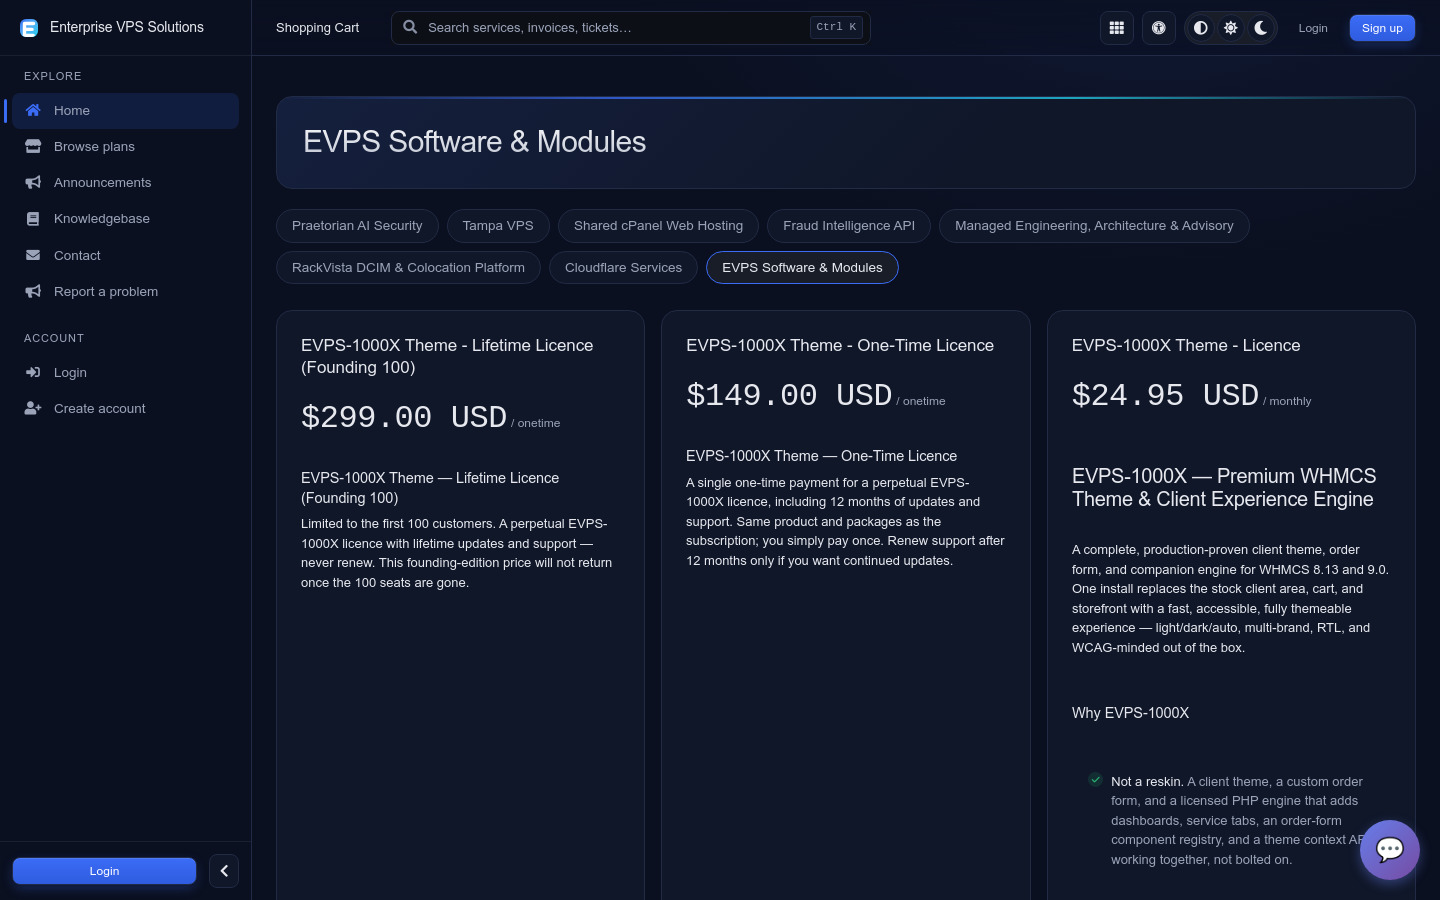Select RackVista DCIM & Colocation Platform tab
The image size is (1440, 900).
tap(408, 268)
